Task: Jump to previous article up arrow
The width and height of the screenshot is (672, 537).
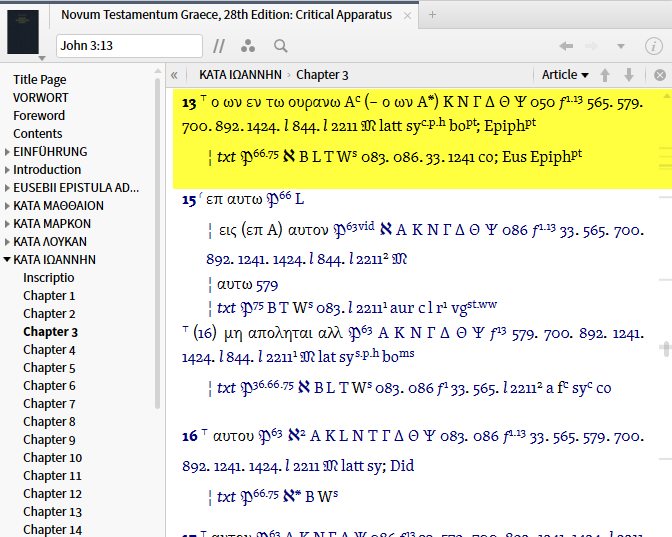Action: (605, 75)
